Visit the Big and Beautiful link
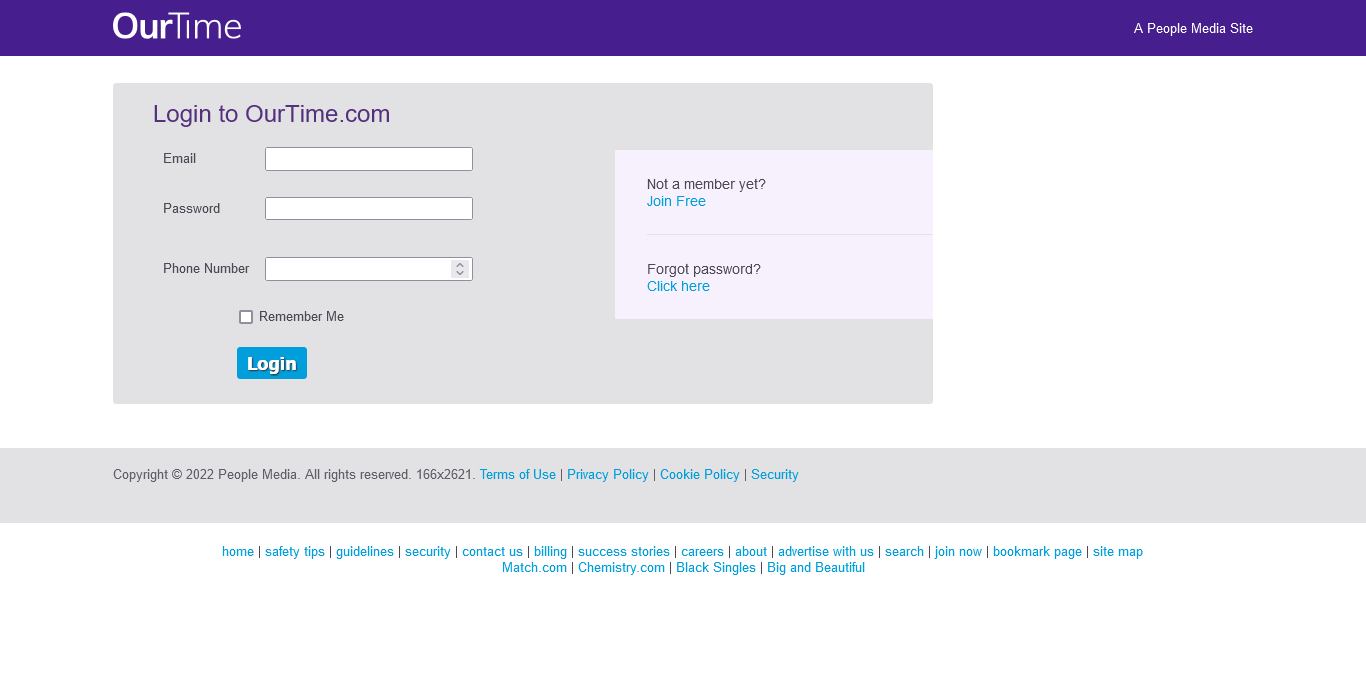1366x683 pixels. click(816, 568)
